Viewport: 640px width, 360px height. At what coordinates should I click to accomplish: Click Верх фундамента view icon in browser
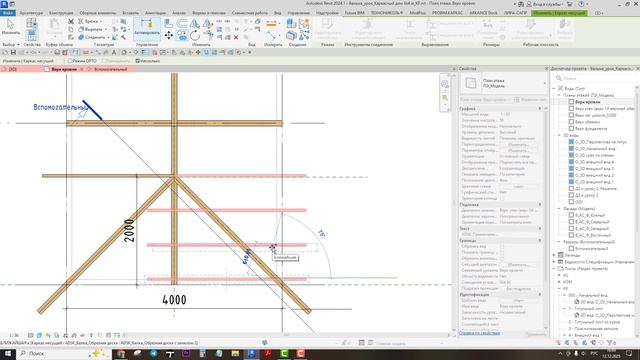571,129
